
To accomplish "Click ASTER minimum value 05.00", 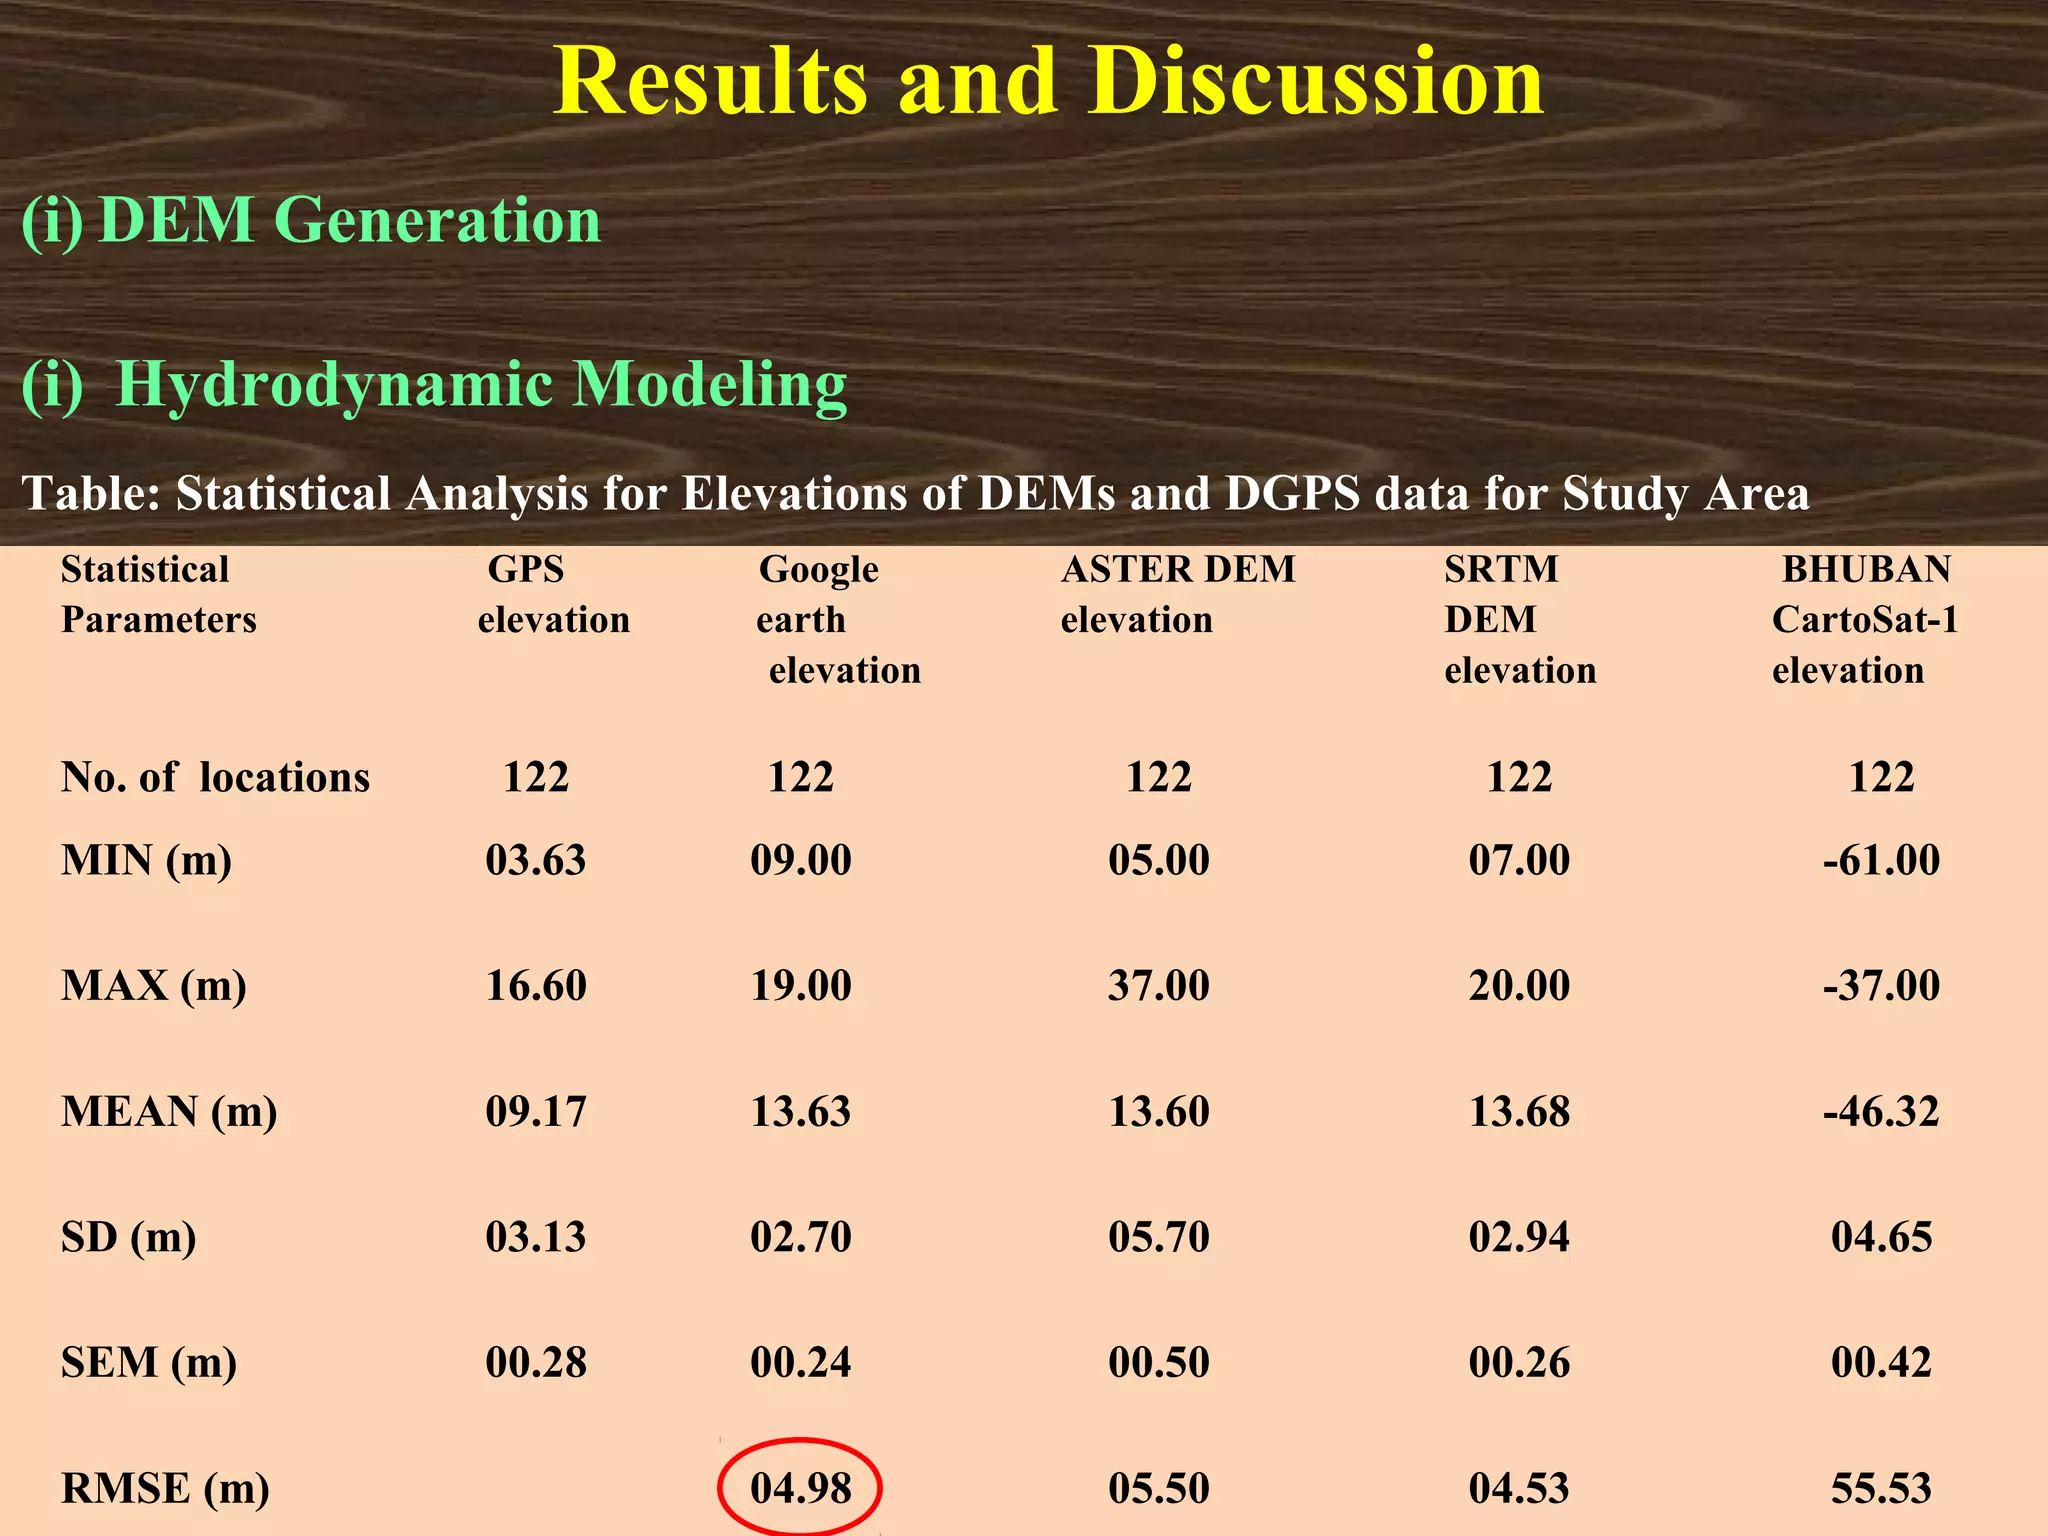I will click(x=1159, y=861).
